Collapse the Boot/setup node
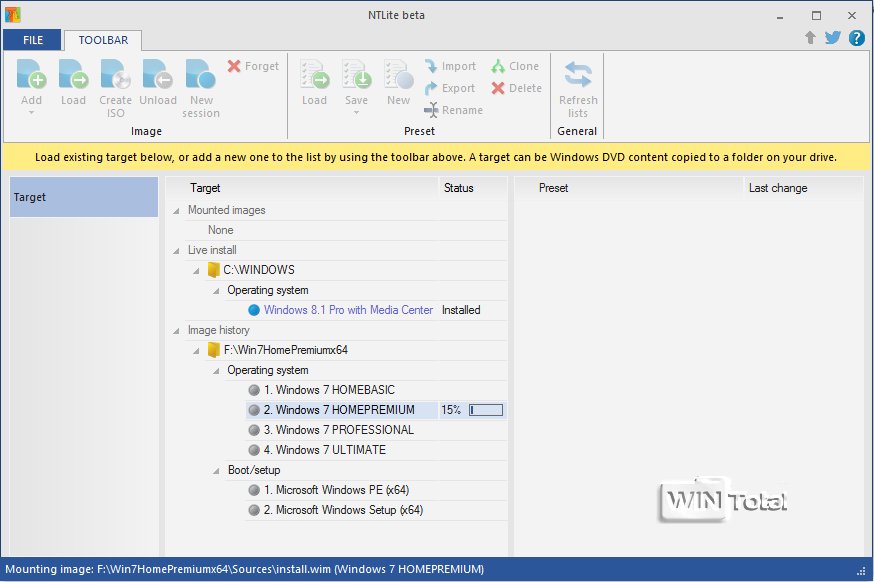Screen dimensions: 874x582 216,471
